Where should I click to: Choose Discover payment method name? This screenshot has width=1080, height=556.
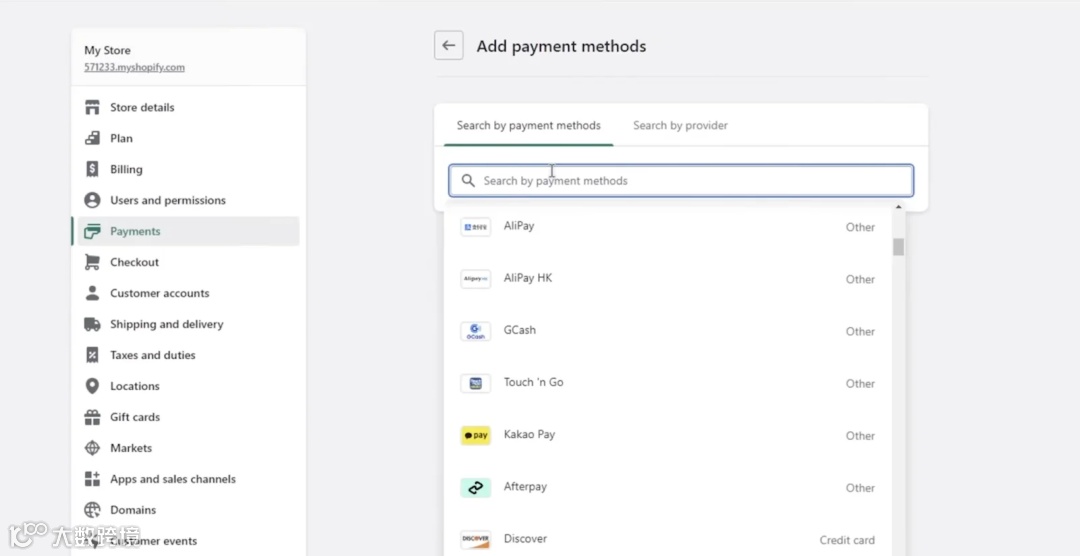coord(525,539)
